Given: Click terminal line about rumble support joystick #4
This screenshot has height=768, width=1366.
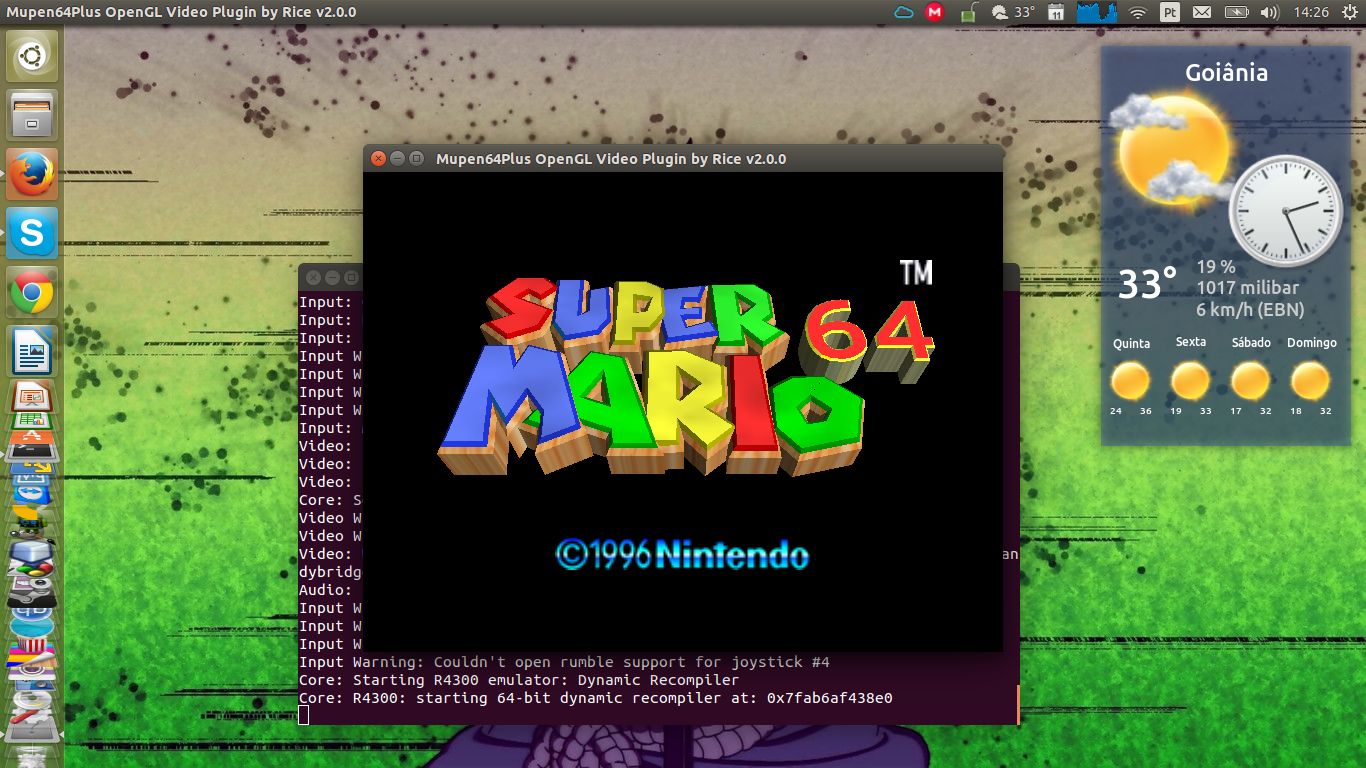Looking at the screenshot, I should coord(564,662).
